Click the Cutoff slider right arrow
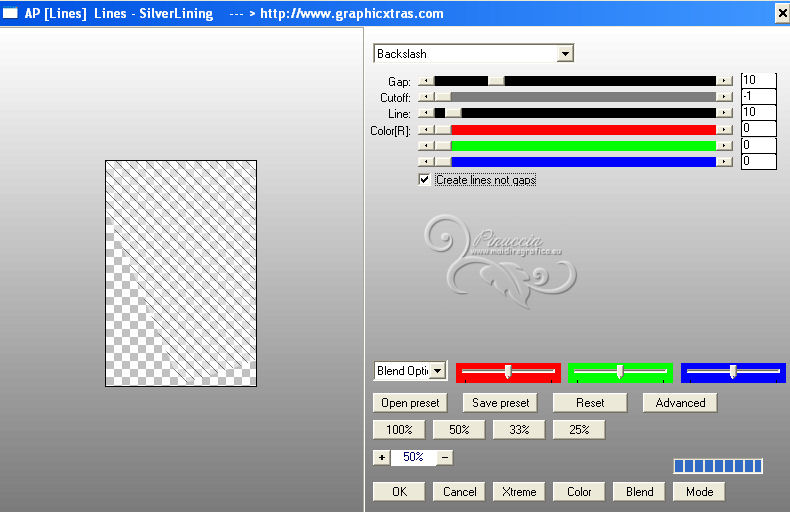This screenshot has height=512, width=790. pyautogui.click(x=725, y=97)
